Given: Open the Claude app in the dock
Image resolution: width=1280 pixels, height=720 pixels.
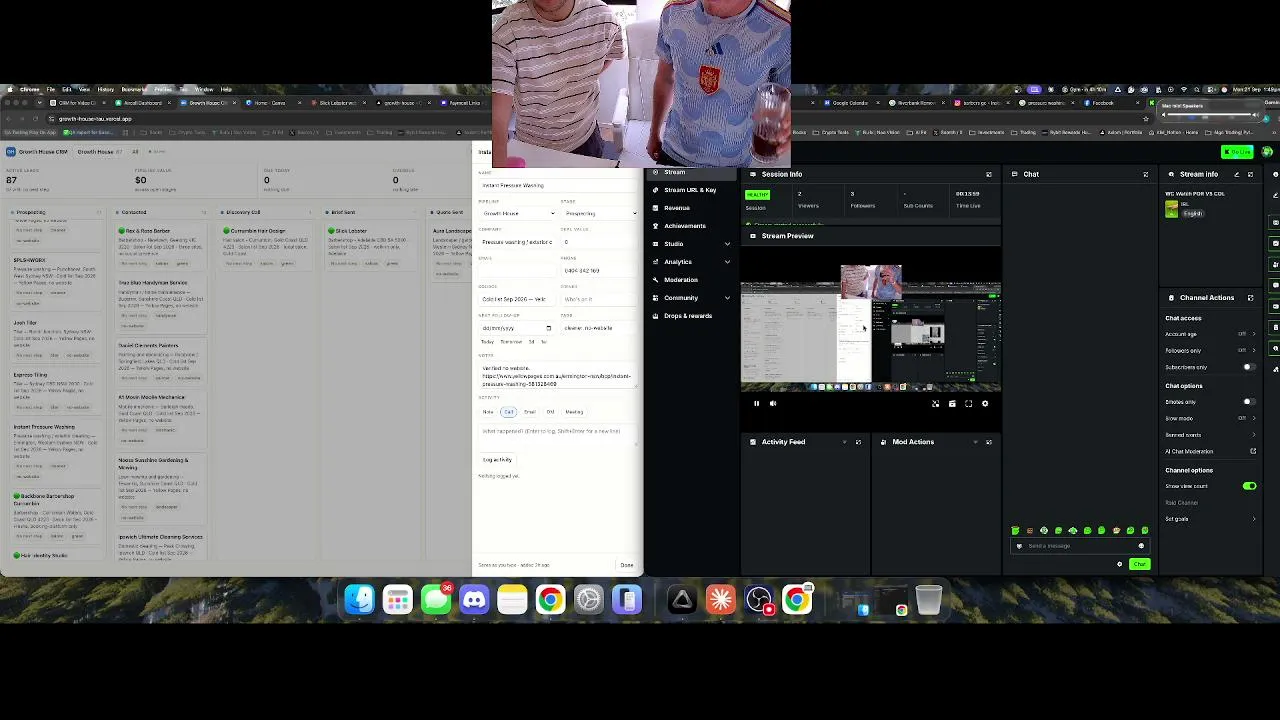Looking at the screenshot, I should [720, 600].
